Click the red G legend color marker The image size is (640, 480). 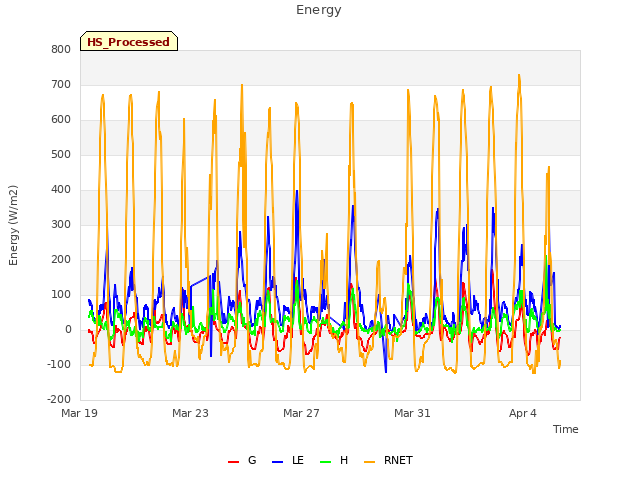coord(233,462)
